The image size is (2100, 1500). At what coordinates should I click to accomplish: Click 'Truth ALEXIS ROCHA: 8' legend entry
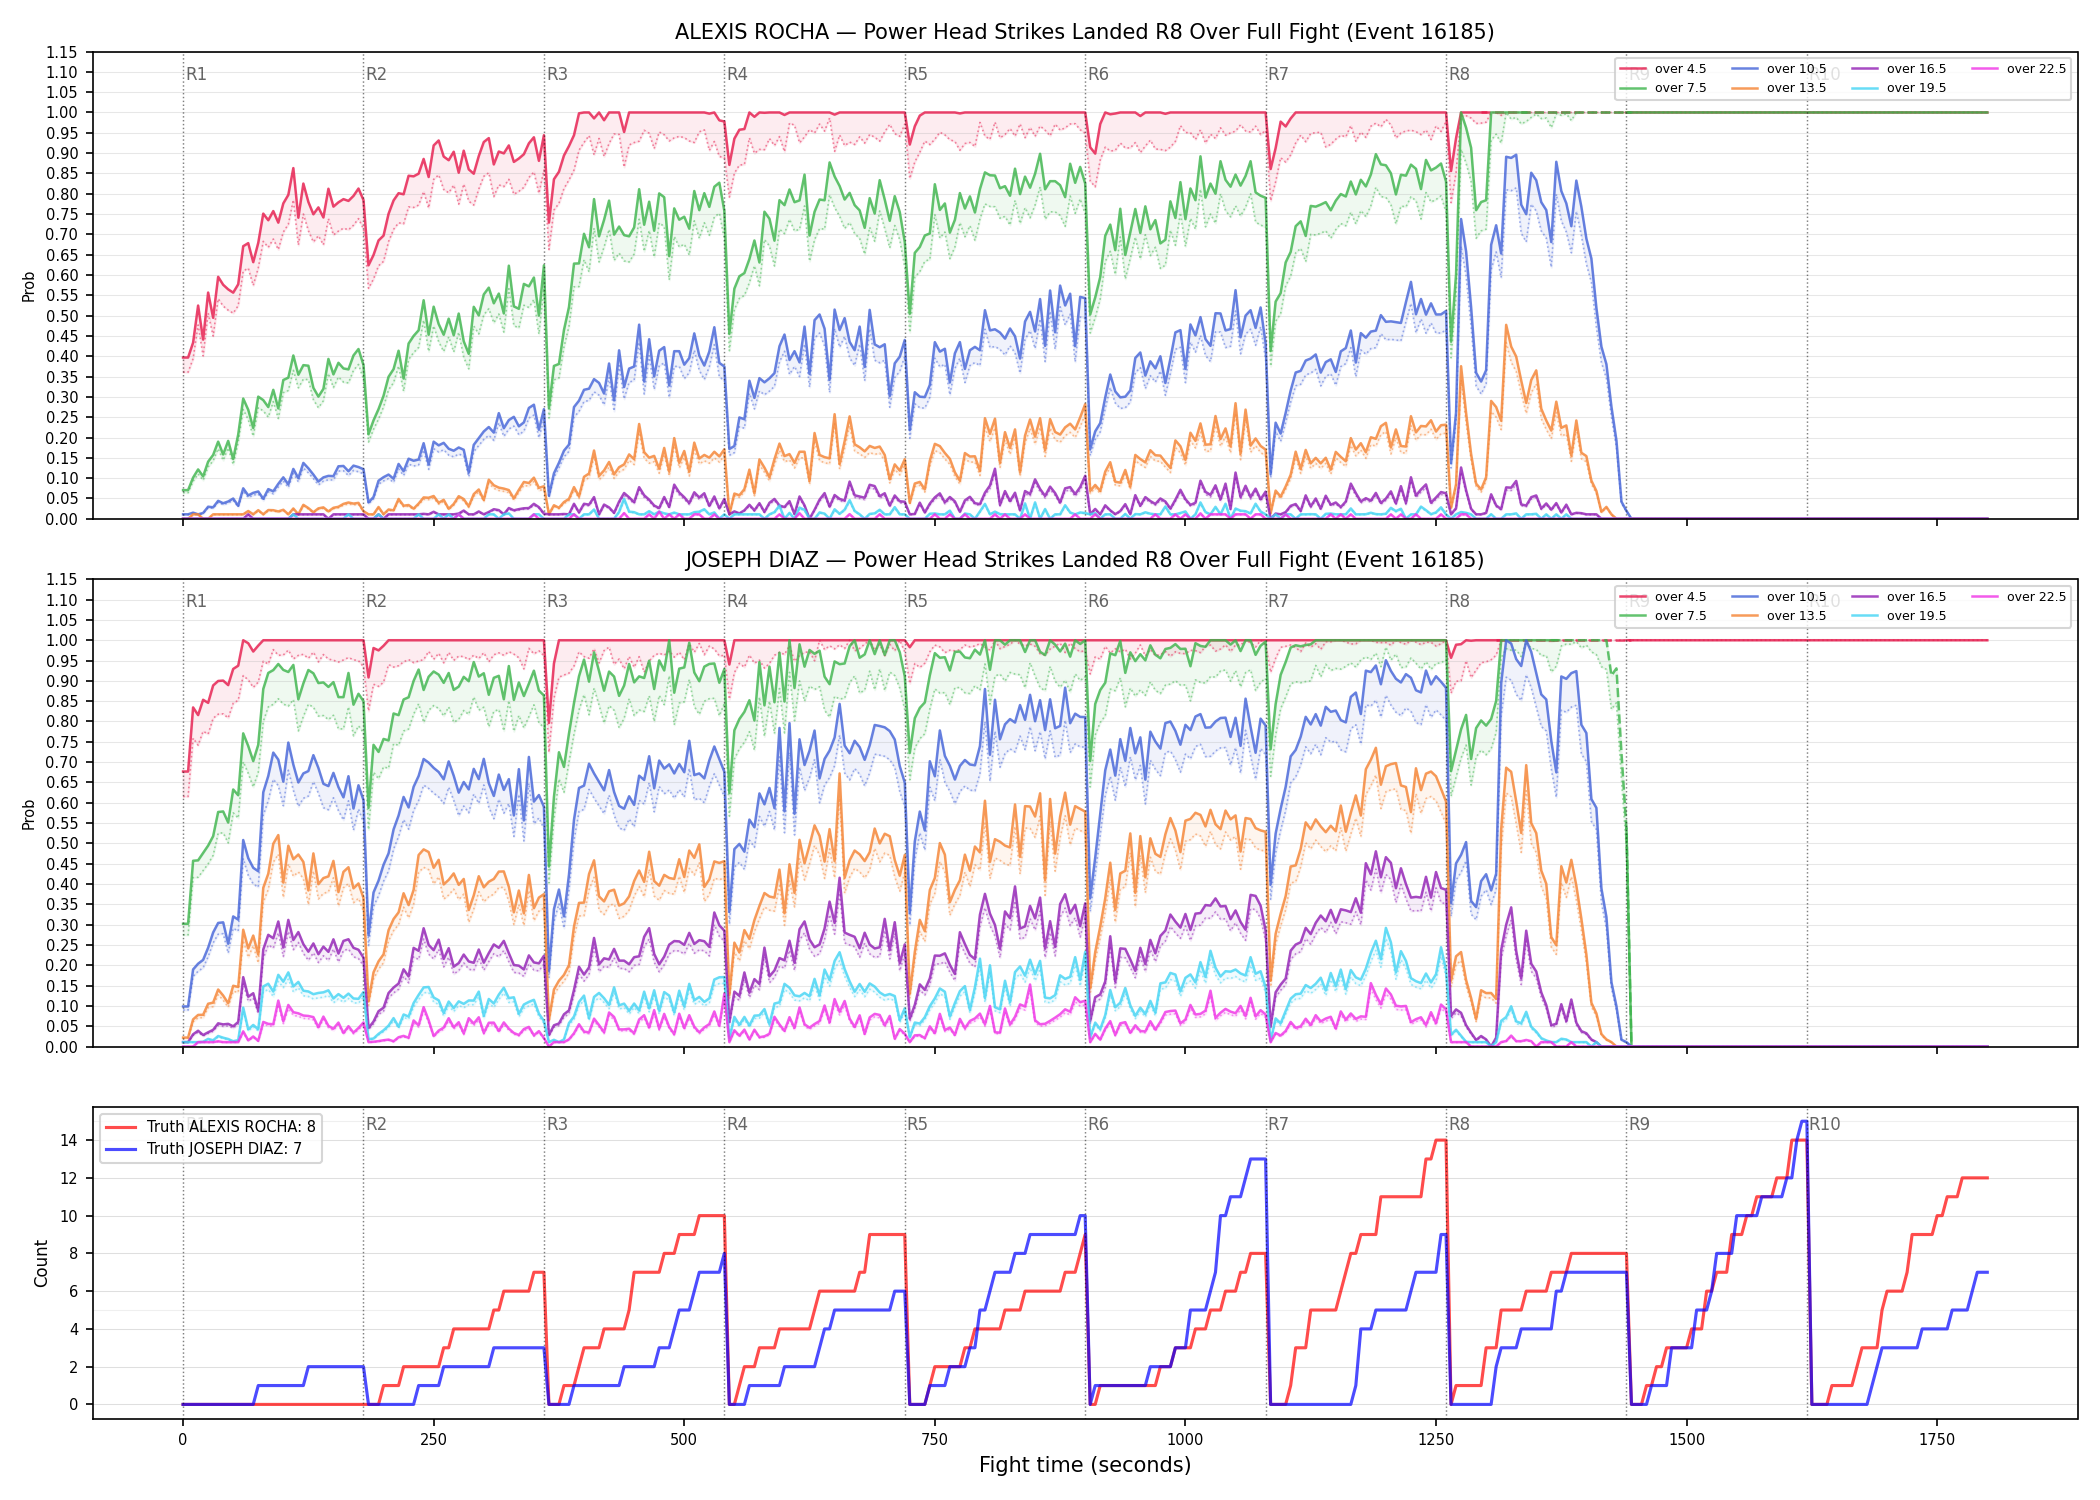tap(210, 1127)
